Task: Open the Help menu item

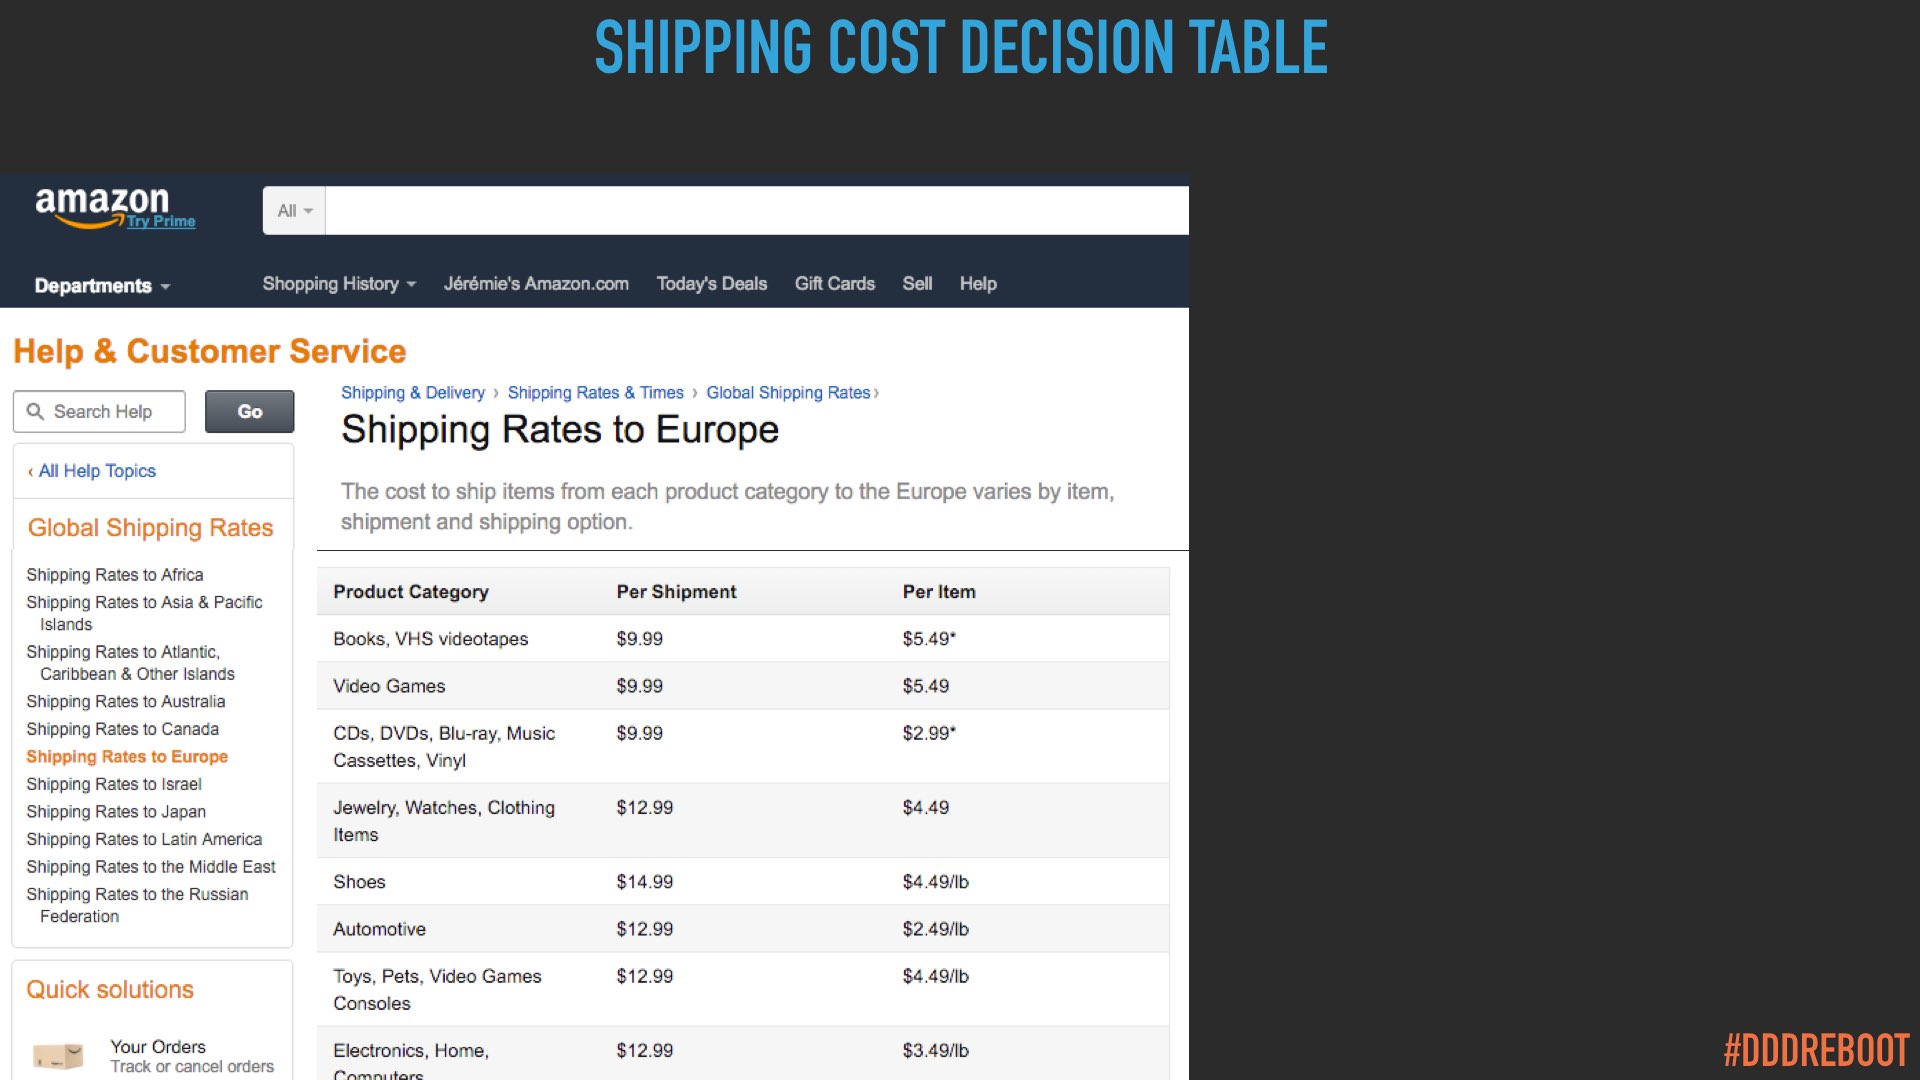Action: [x=978, y=284]
